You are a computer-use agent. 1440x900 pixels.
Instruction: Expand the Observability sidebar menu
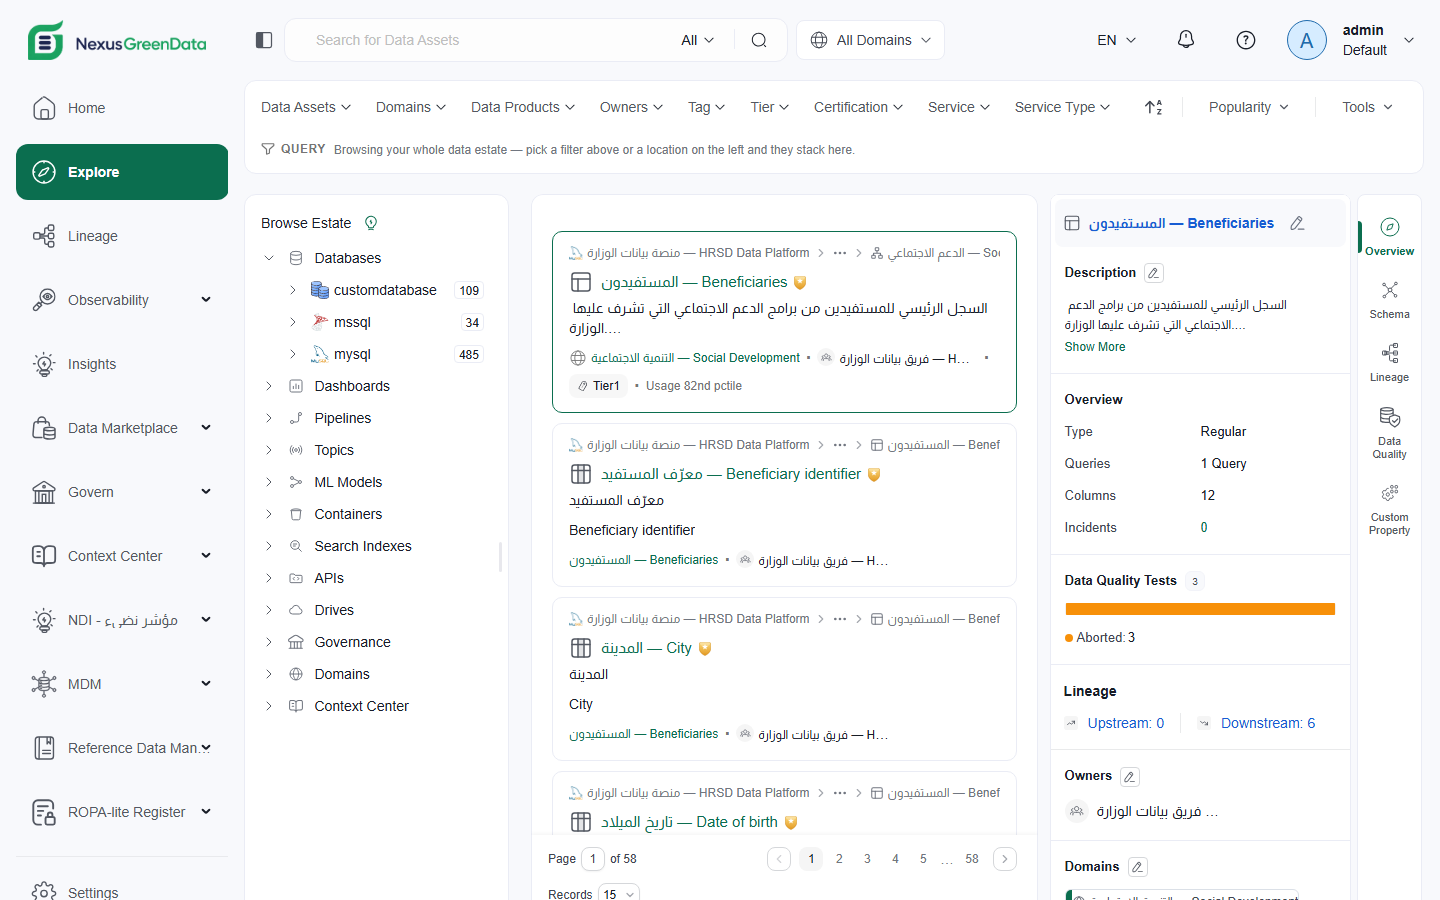click(122, 300)
